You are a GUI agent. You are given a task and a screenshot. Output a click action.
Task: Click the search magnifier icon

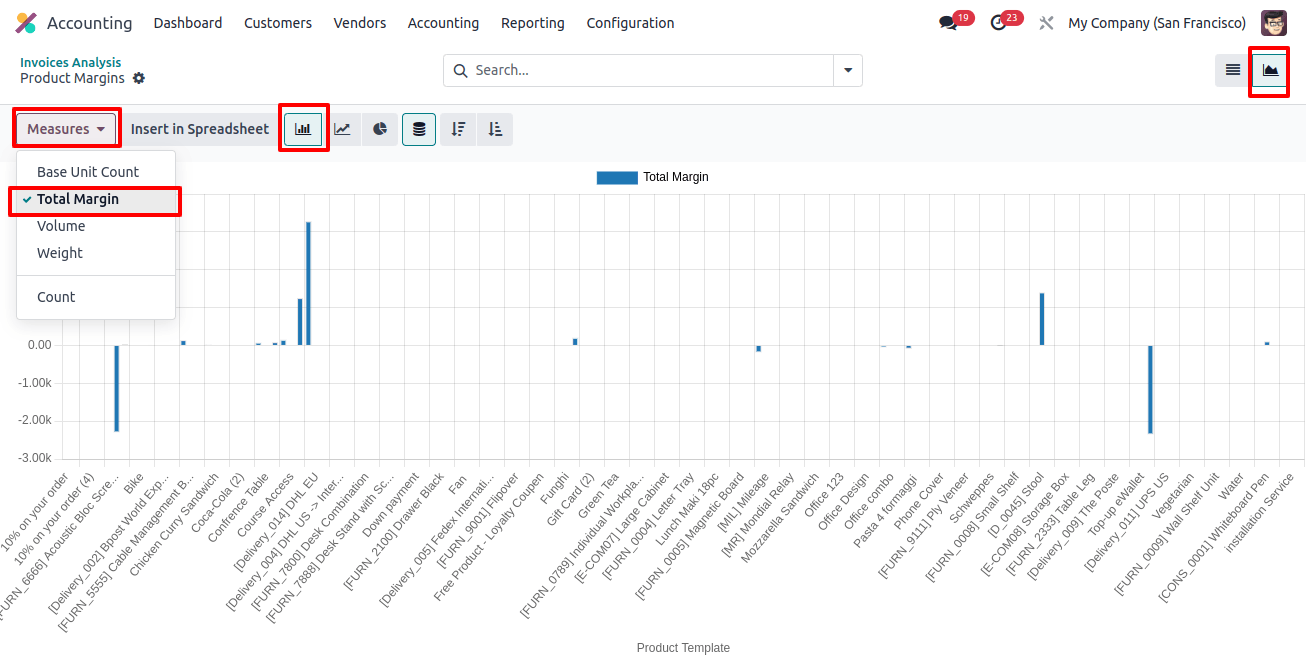(x=461, y=70)
